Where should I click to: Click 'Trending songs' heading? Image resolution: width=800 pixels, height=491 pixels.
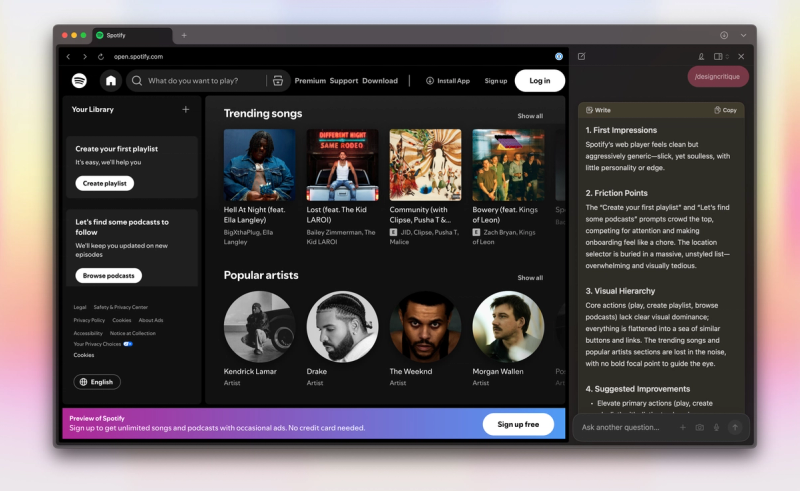pyautogui.click(x=263, y=113)
